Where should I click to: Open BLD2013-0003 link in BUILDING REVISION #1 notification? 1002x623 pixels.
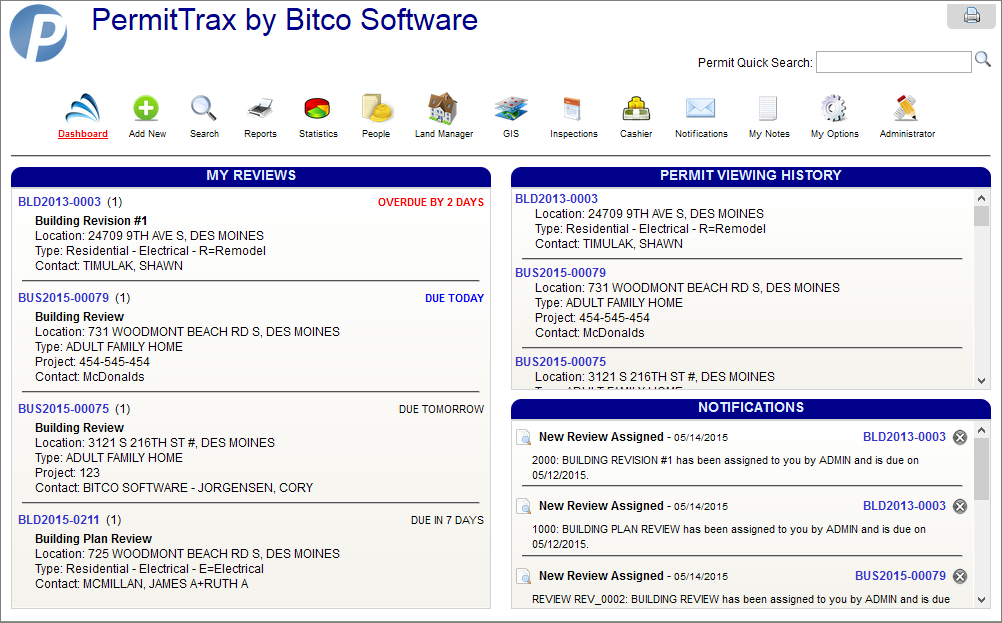[904, 437]
